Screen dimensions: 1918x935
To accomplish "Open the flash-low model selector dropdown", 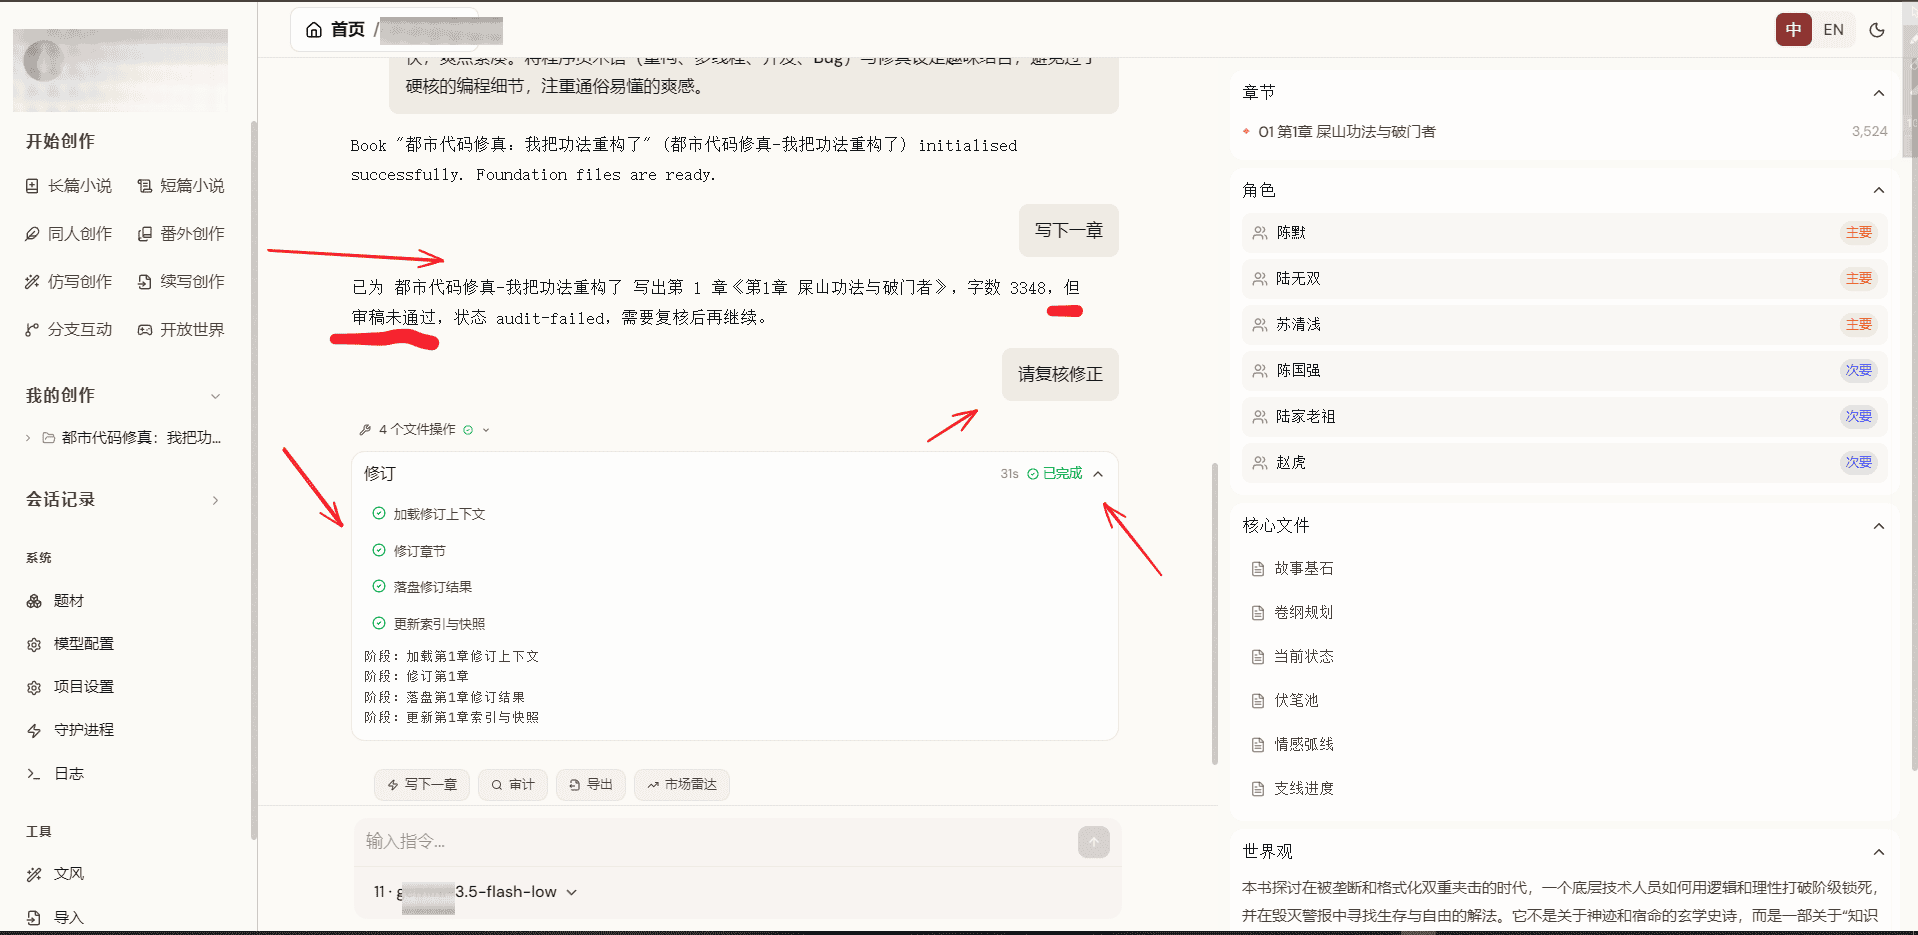I will (x=475, y=892).
